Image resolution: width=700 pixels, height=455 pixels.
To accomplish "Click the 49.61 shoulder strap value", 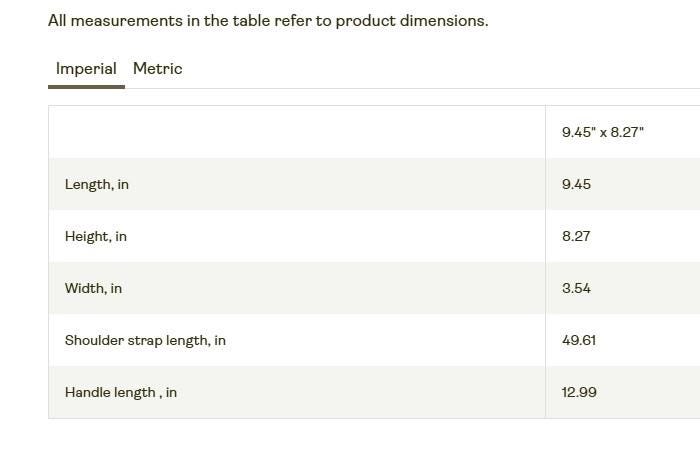I will click(579, 340).
